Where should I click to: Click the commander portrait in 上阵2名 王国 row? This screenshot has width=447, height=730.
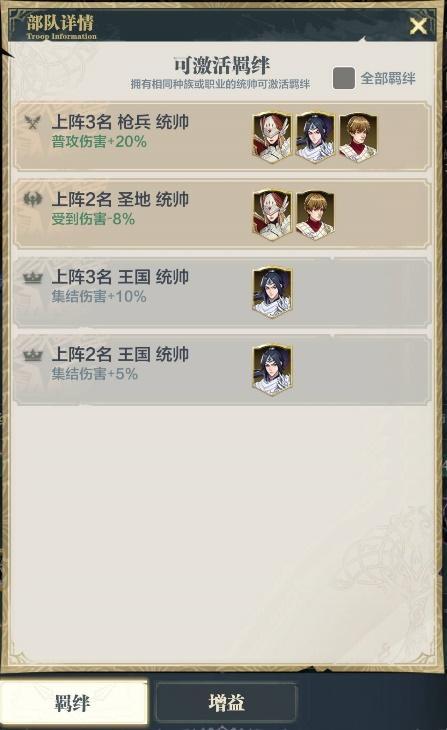point(272,370)
